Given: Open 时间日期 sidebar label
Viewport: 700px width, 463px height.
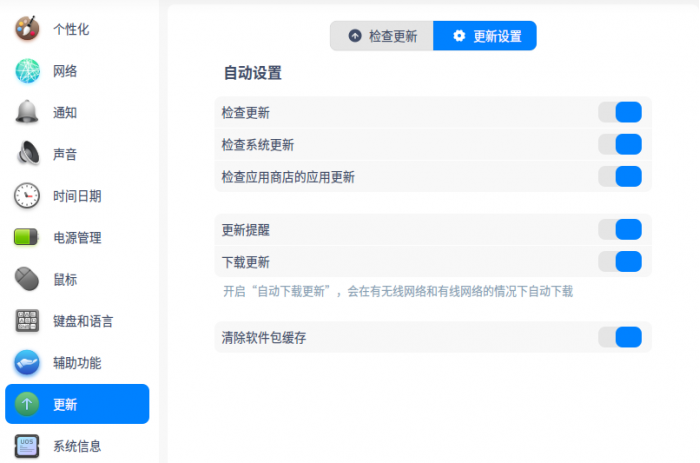Looking at the screenshot, I should point(77,196).
